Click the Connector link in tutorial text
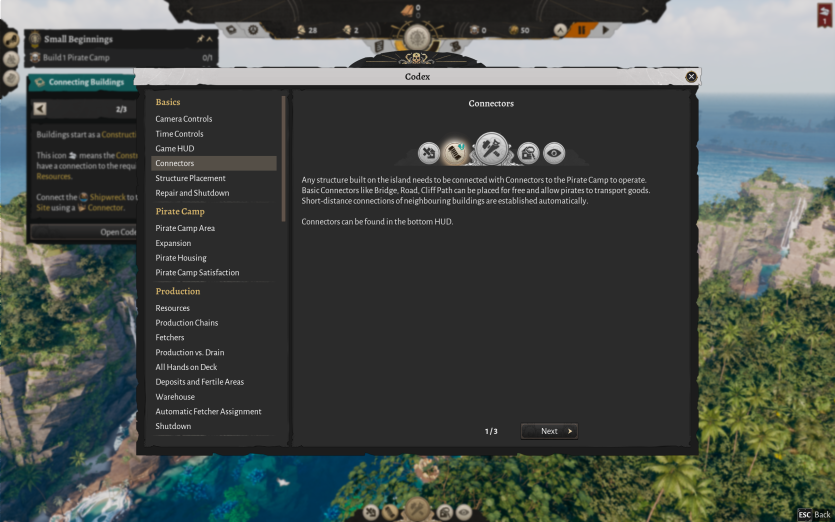The image size is (835, 522). pos(105,208)
